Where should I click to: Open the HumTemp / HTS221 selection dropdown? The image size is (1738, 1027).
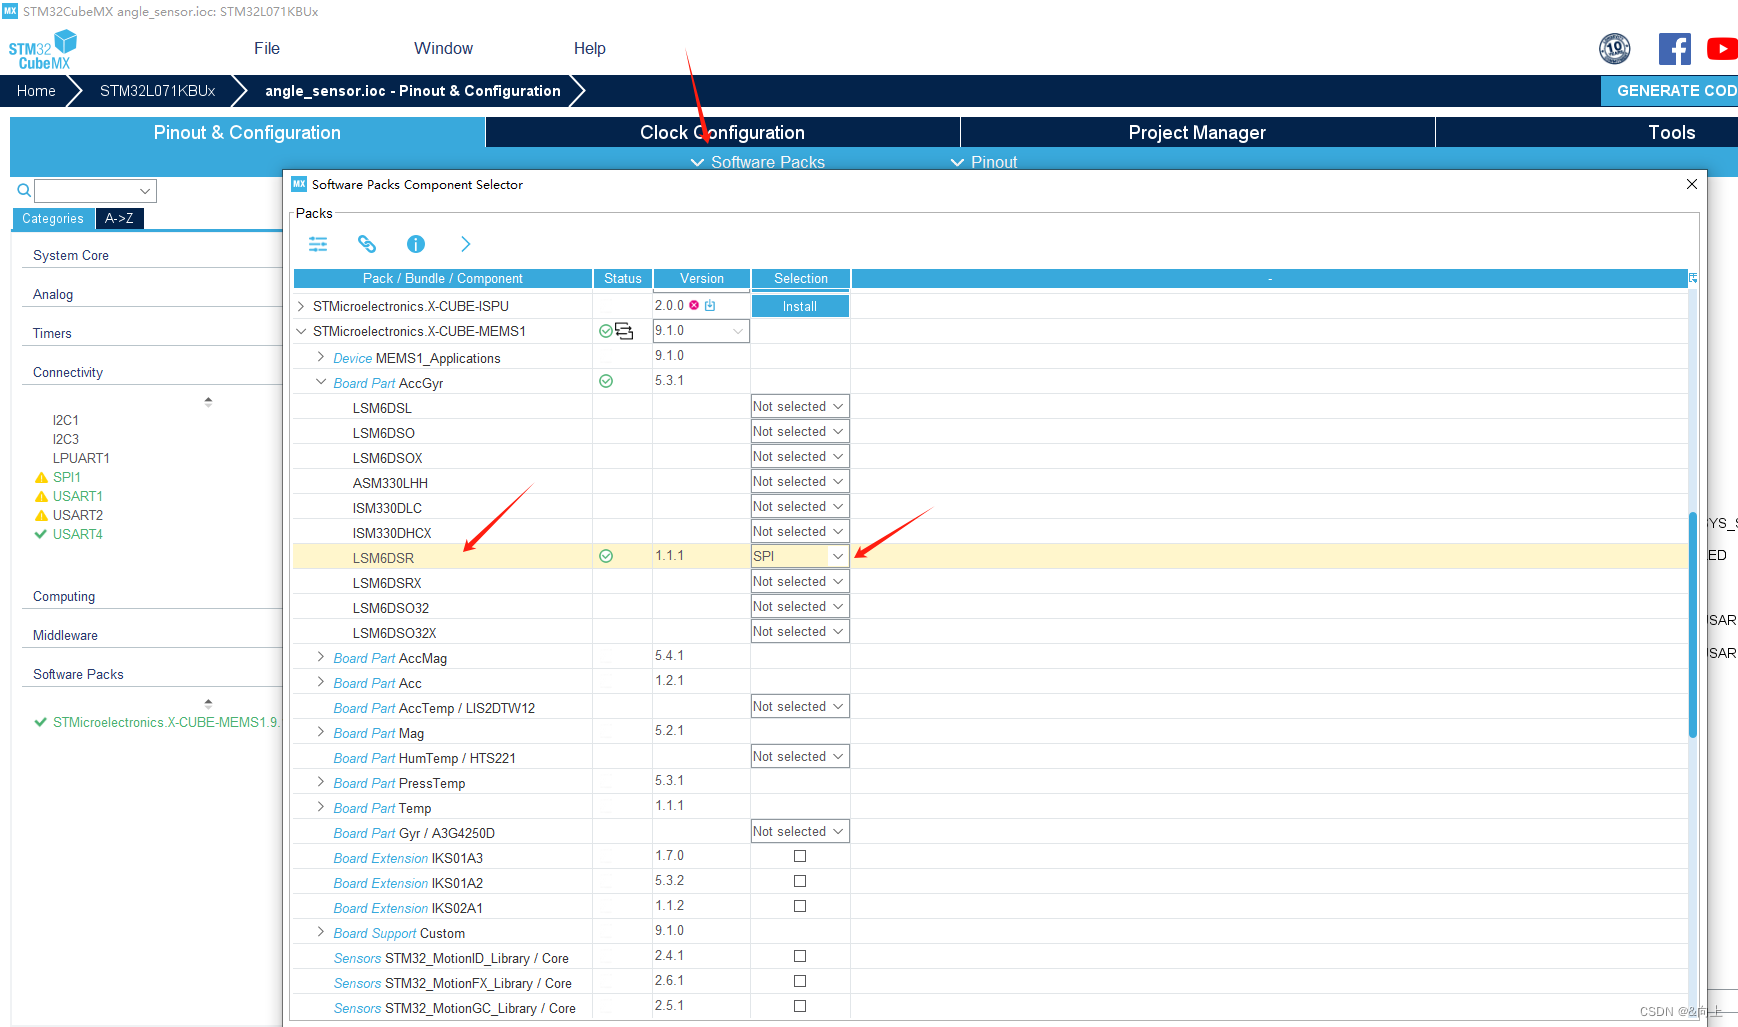800,756
